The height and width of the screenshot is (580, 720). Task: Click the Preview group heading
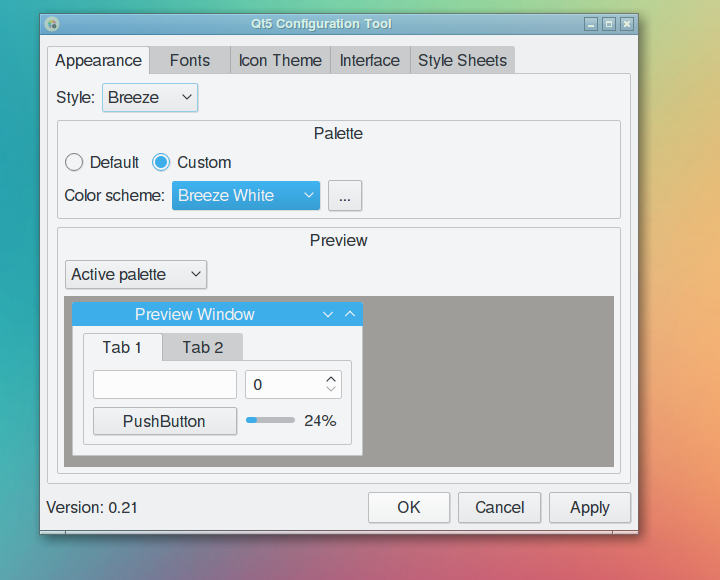pyautogui.click(x=338, y=241)
